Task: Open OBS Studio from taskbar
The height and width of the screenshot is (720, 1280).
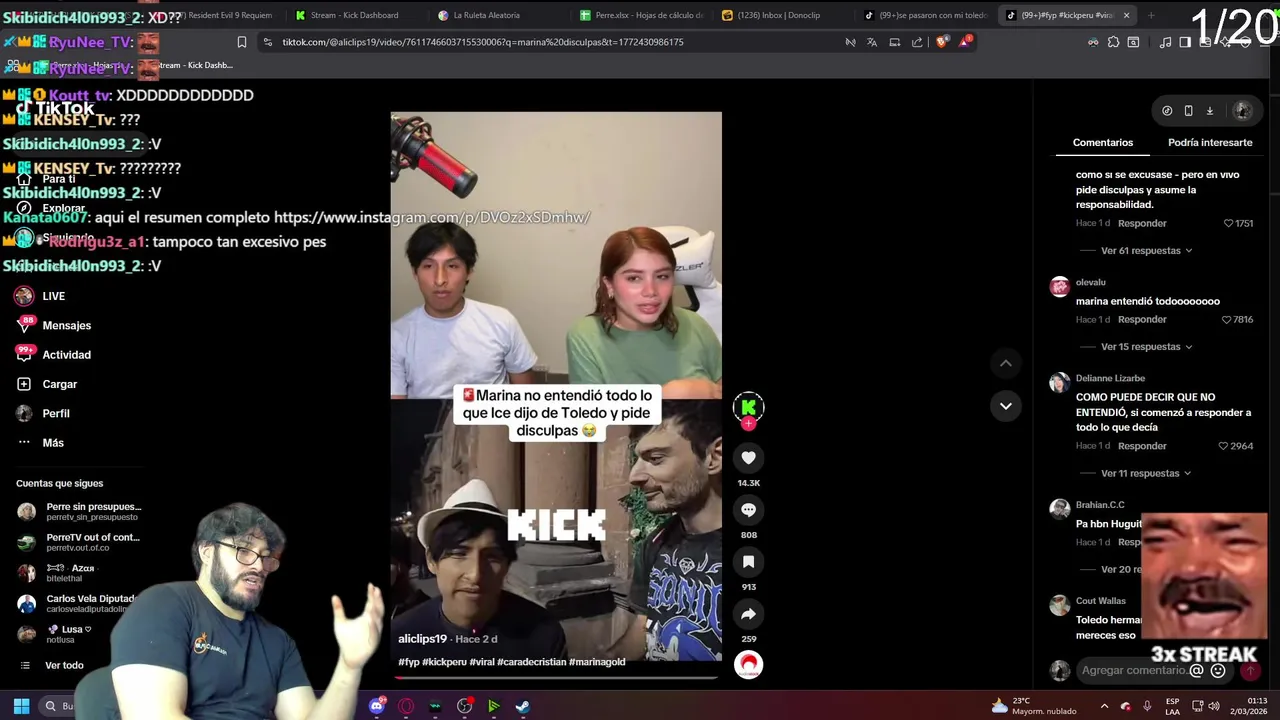Action: click(x=465, y=706)
